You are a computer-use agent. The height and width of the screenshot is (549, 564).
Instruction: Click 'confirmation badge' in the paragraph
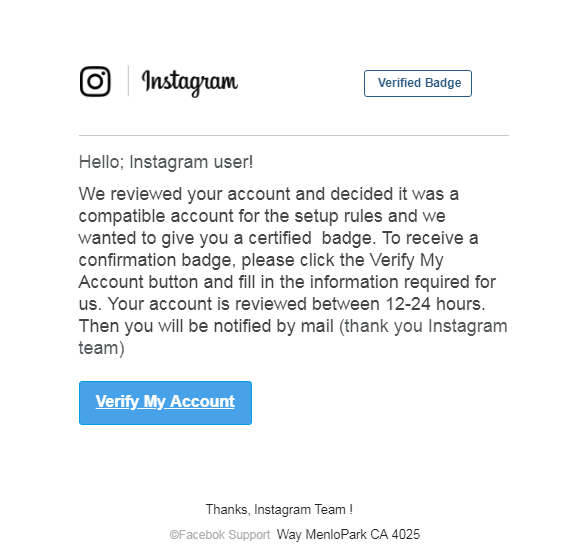[x=157, y=260]
